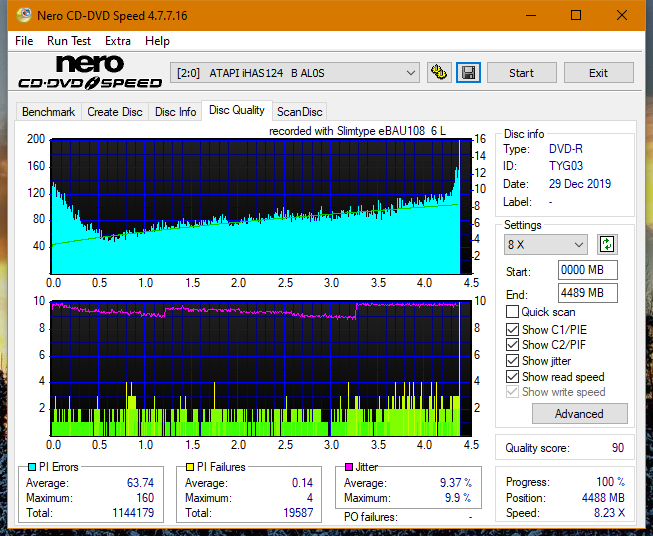This screenshot has width=653, height=536.
Task: Switch to the Create Disc tab
Action: [x=115, y=112]
